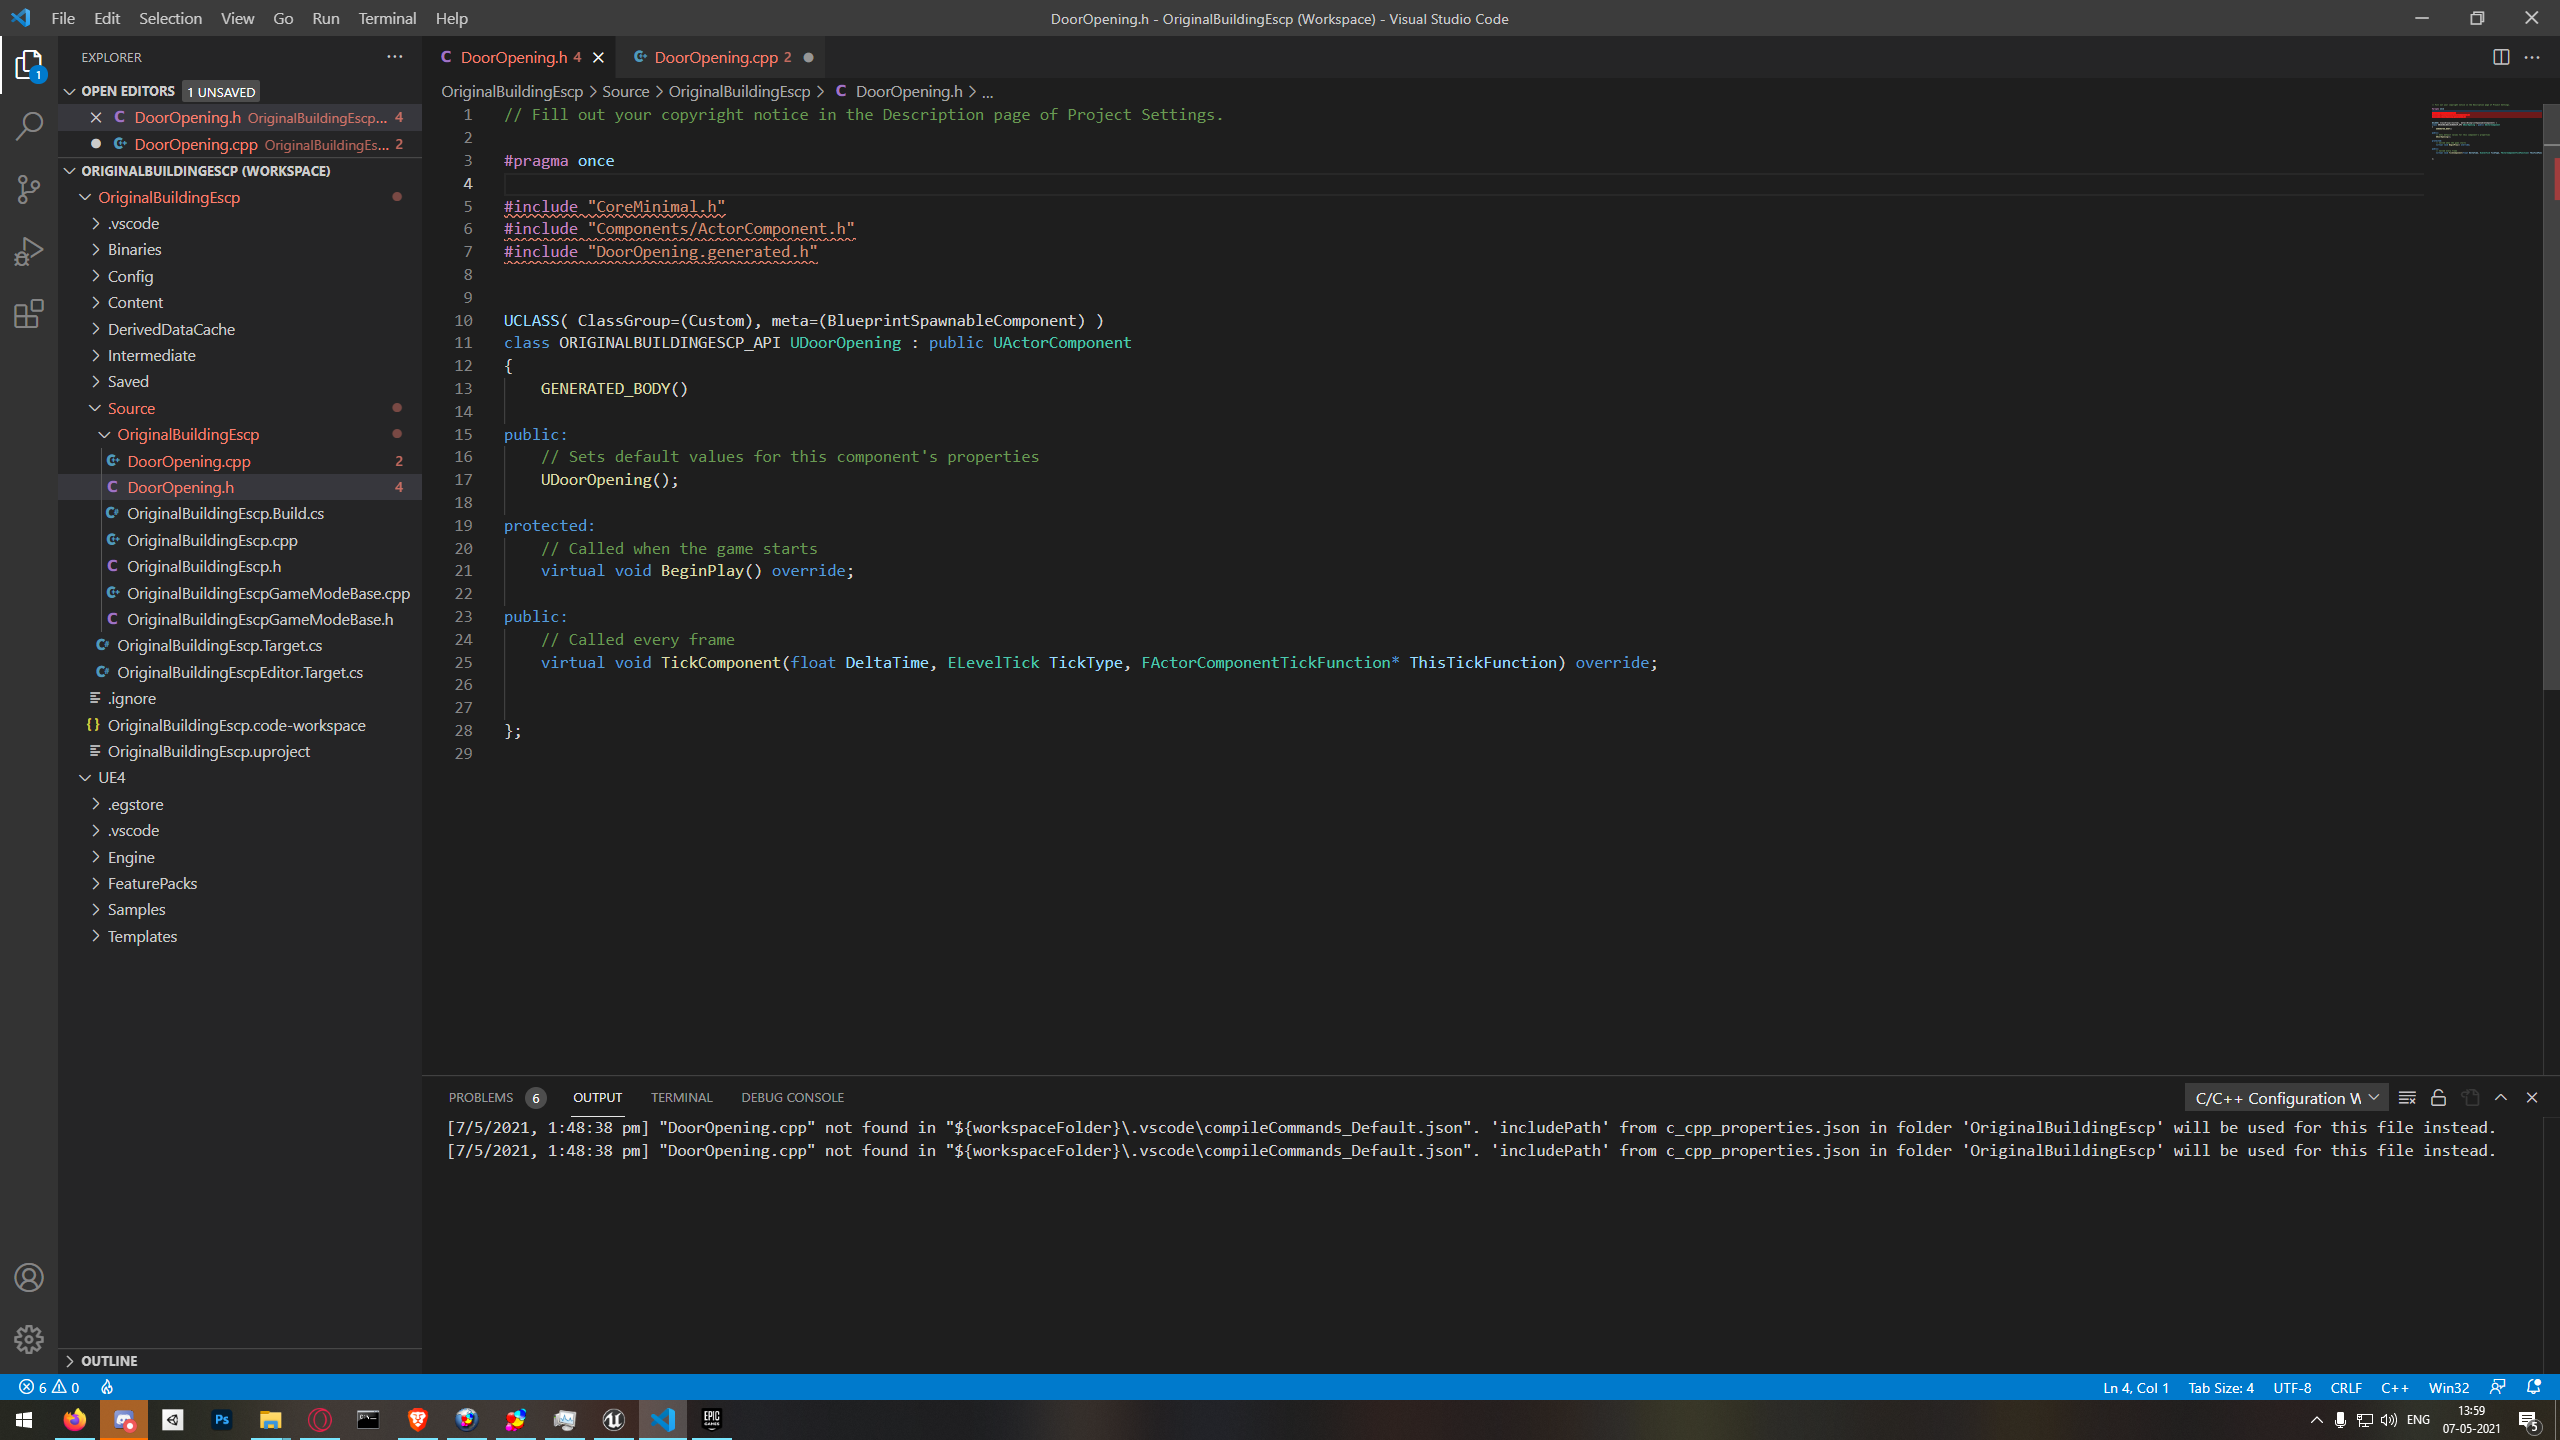Maximize the bottom panel size
Viewport: 2560px width, 1440px height.
coord(2501,1097)
